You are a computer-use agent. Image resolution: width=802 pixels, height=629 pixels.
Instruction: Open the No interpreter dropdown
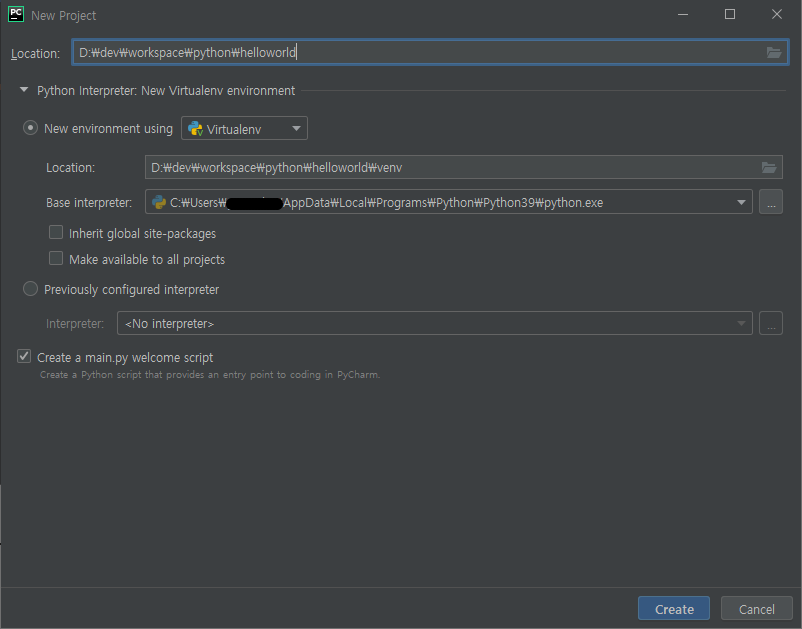click(434, 323)
